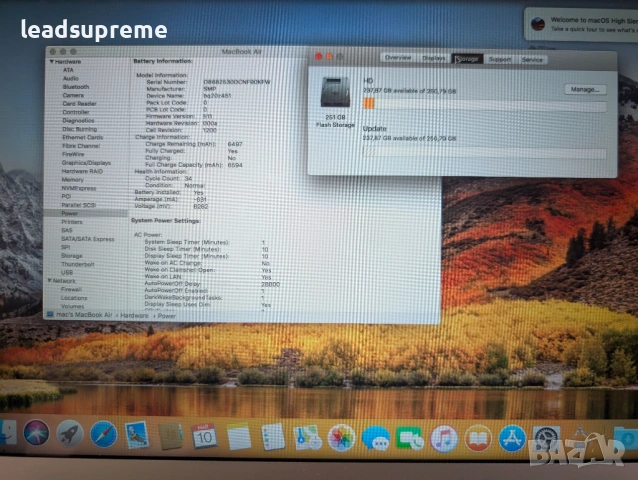Open Reminders list icon in Dock
This screenshot has height=480, width=638.
273,437
